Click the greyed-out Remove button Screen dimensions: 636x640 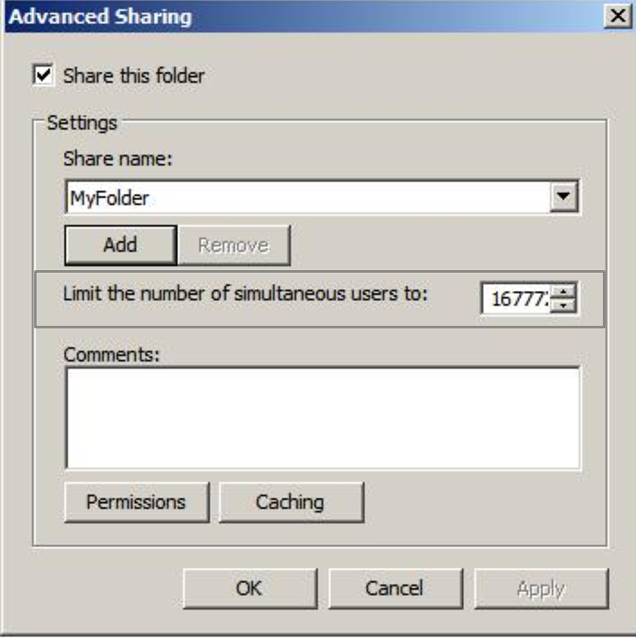pos(233,245)
